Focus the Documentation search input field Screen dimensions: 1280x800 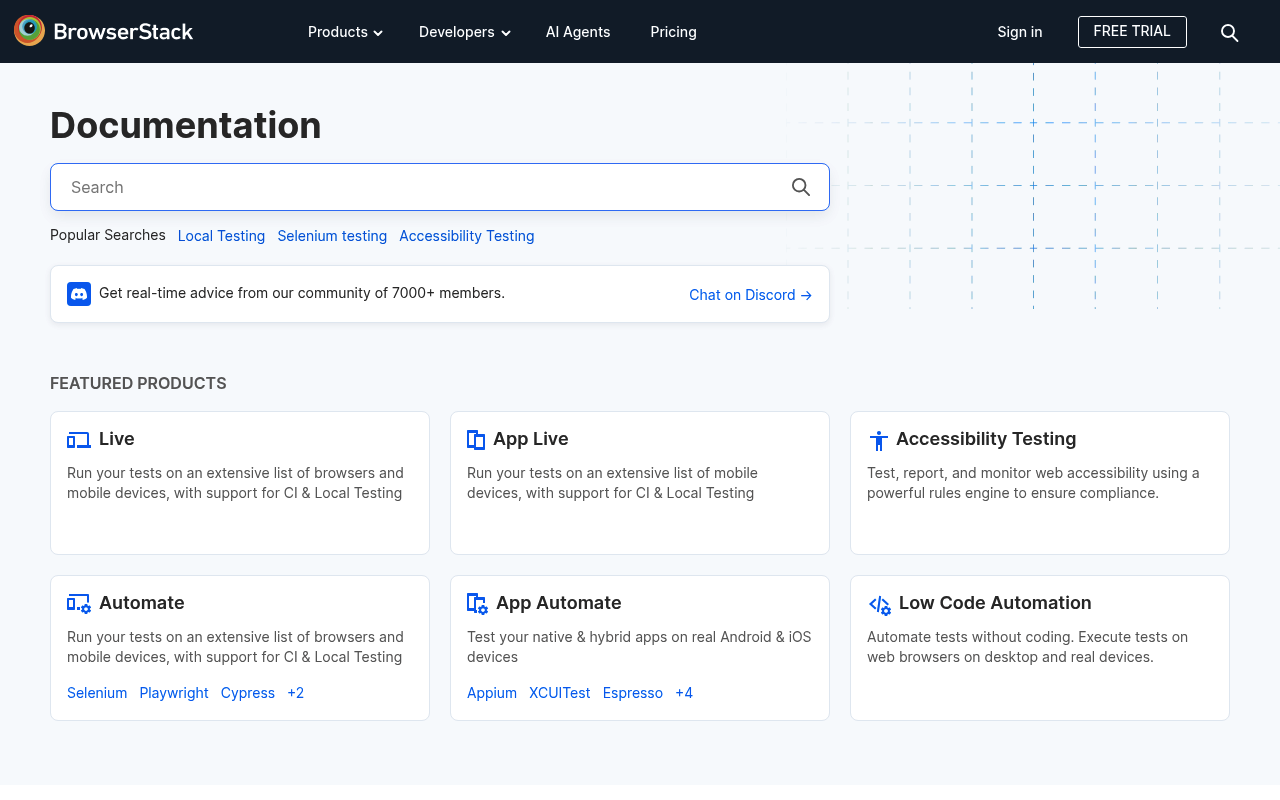pos(440,187)
